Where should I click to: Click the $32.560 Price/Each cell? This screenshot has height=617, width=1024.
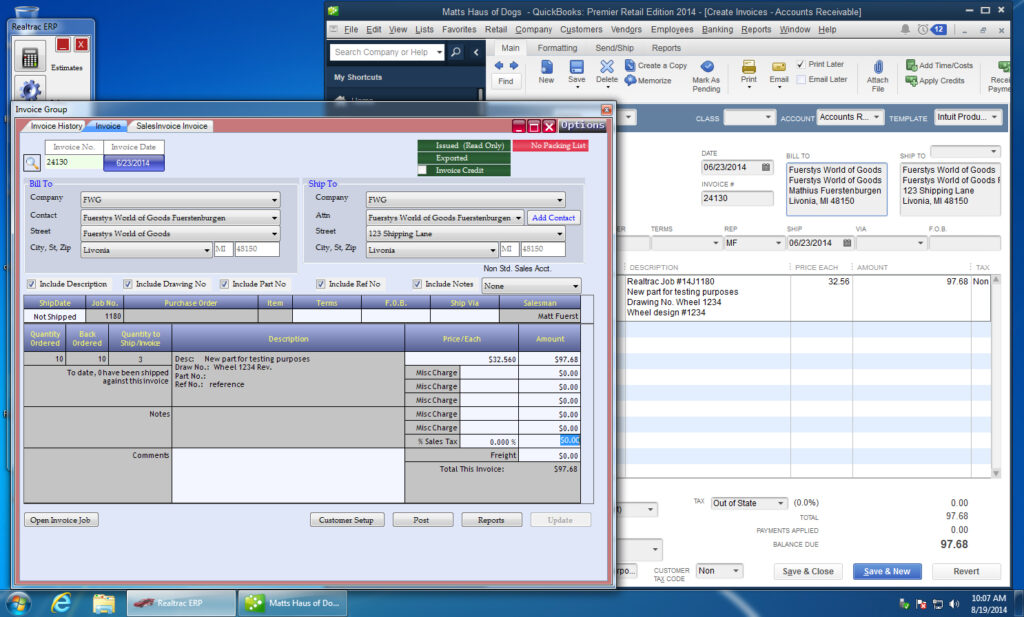coord(461,359)
